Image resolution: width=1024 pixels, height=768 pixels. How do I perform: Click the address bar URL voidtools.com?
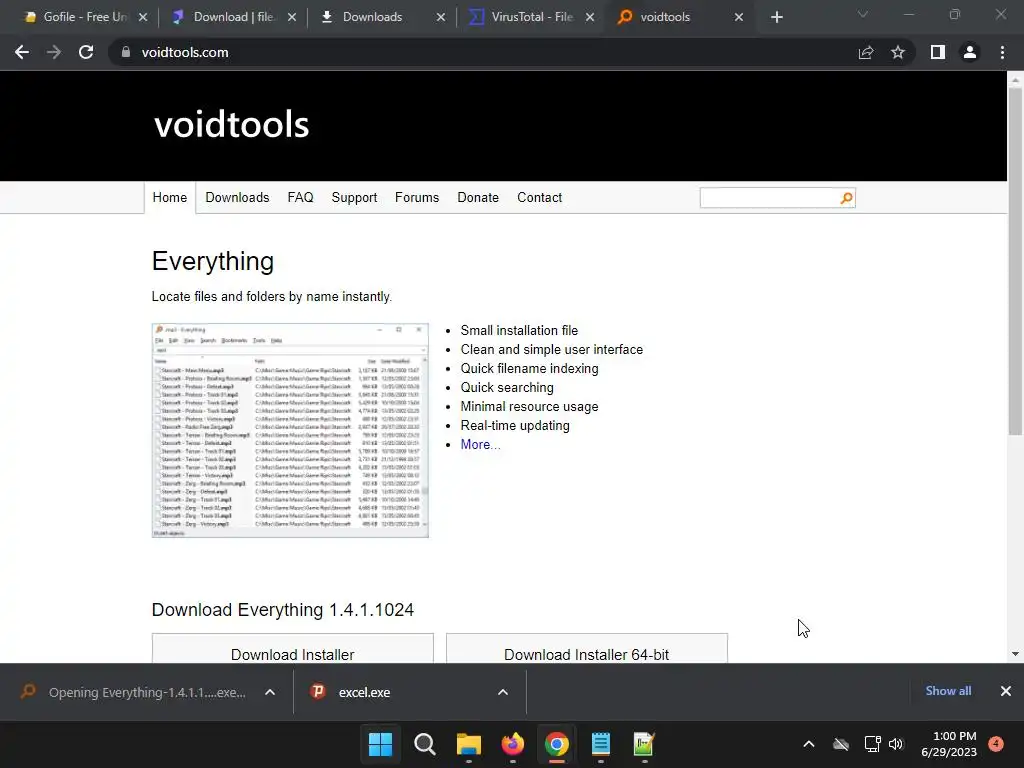click(185, 52)
